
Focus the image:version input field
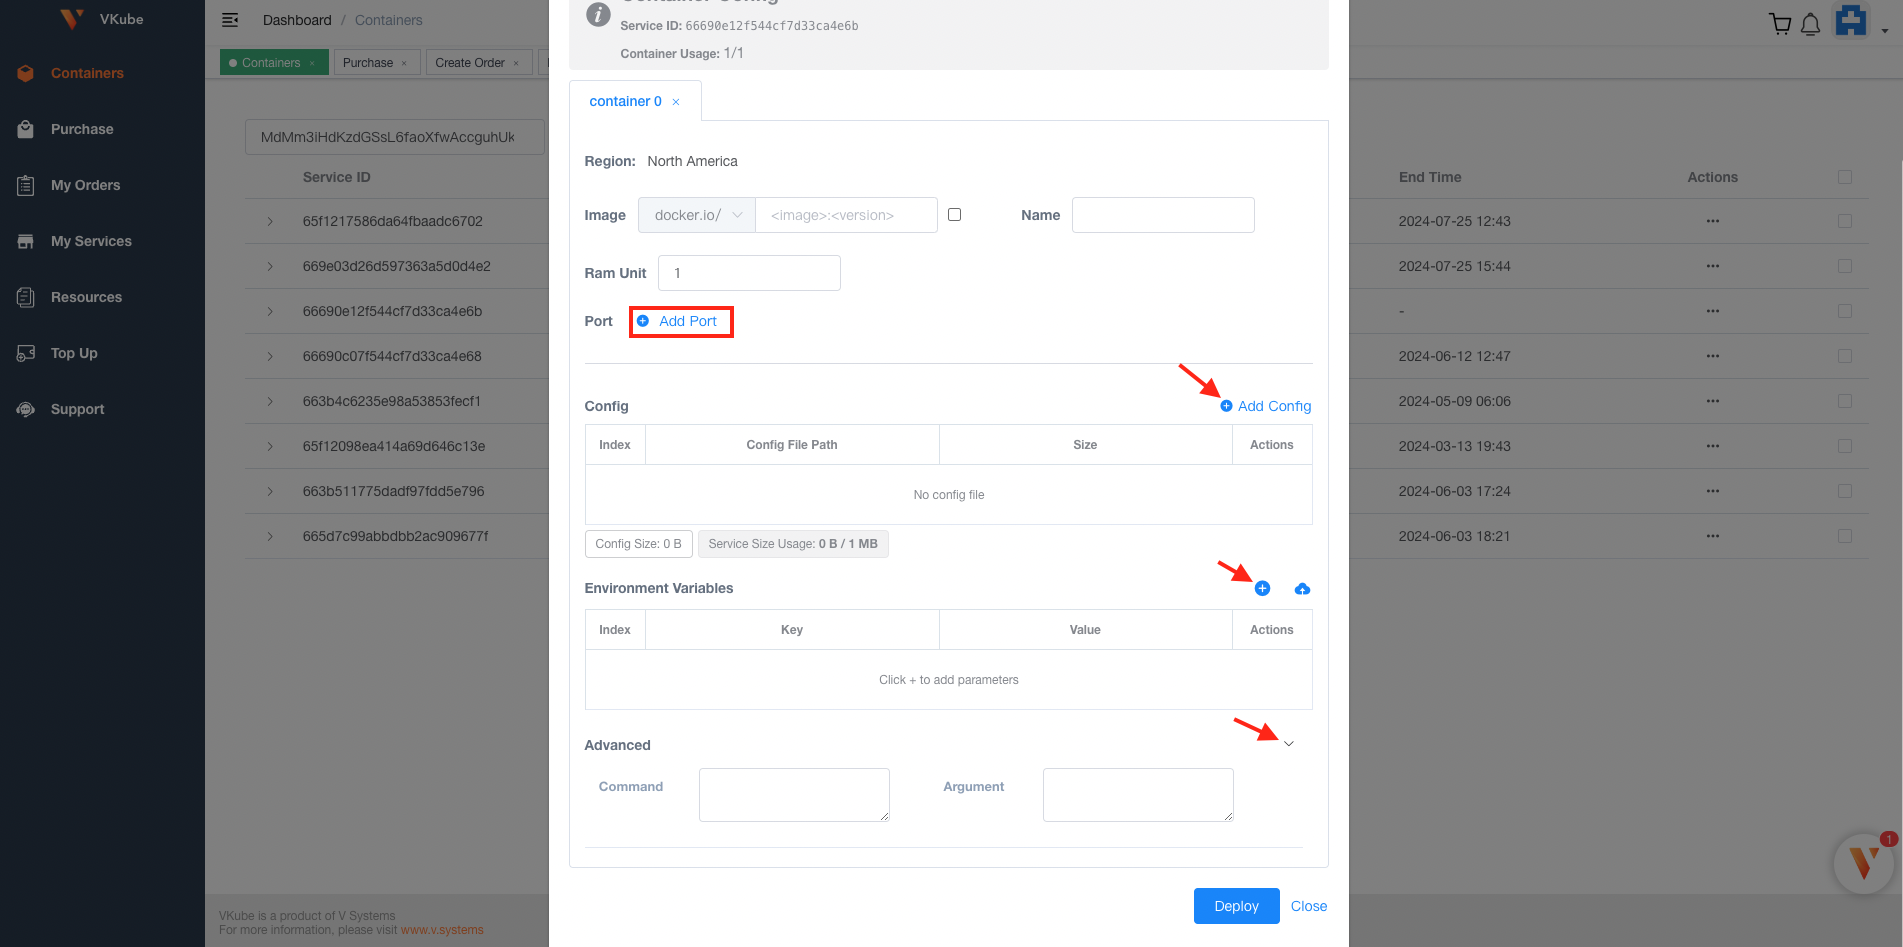coord(846,215)
